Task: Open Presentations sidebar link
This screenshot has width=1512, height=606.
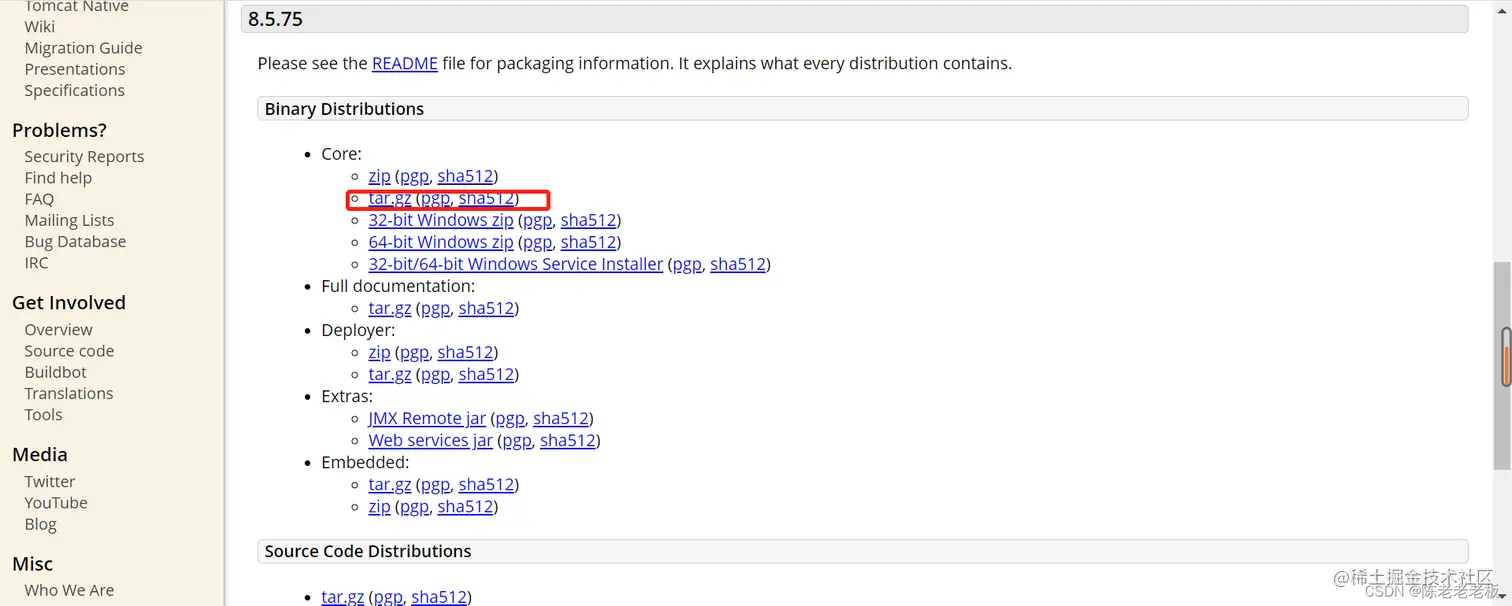Action: pyautogui.click(x=75, y=69)
